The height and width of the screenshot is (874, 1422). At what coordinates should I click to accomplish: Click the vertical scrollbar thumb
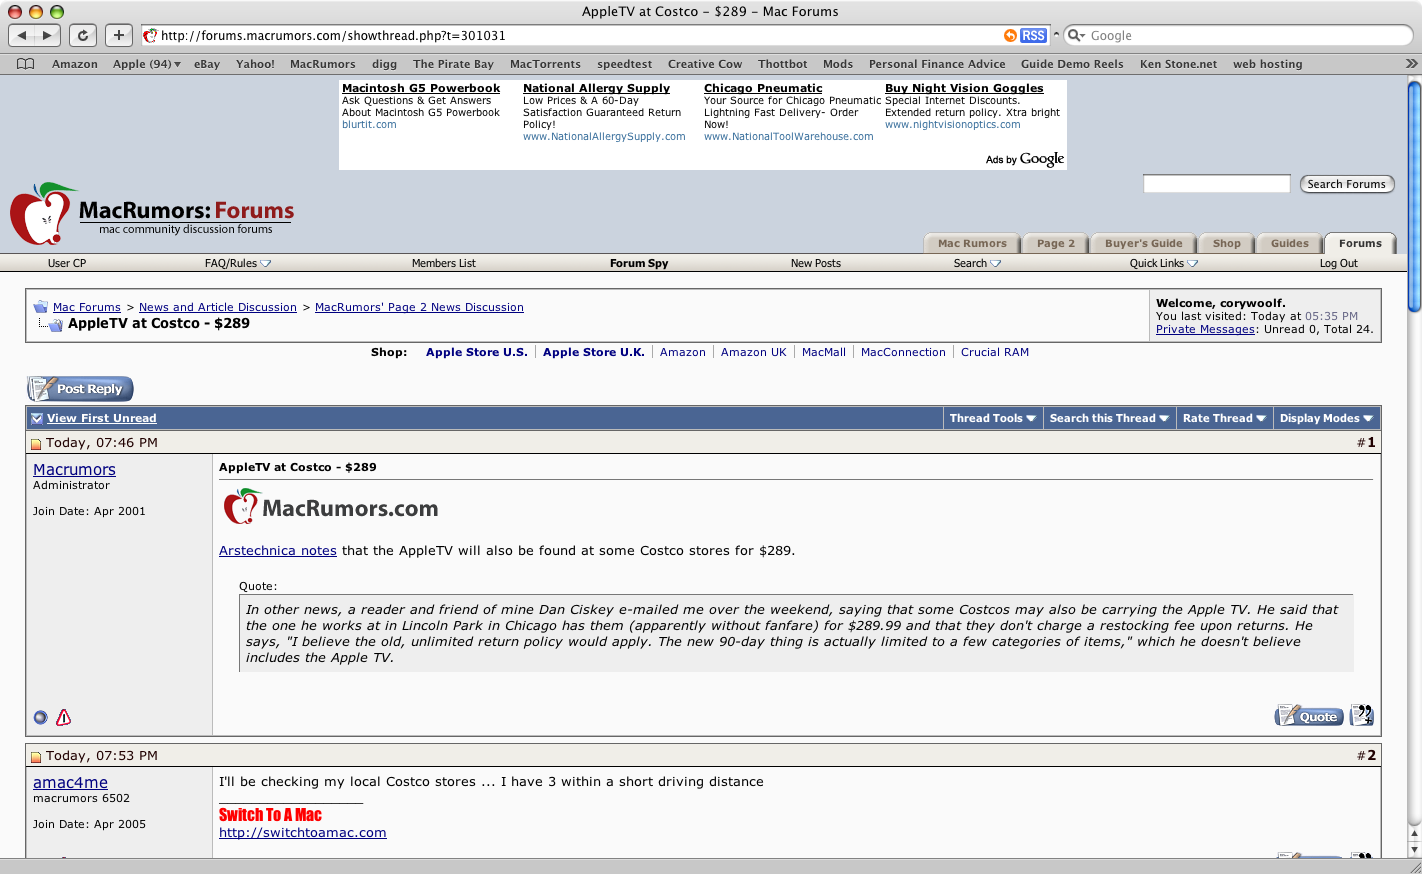tap(1414, 195)
